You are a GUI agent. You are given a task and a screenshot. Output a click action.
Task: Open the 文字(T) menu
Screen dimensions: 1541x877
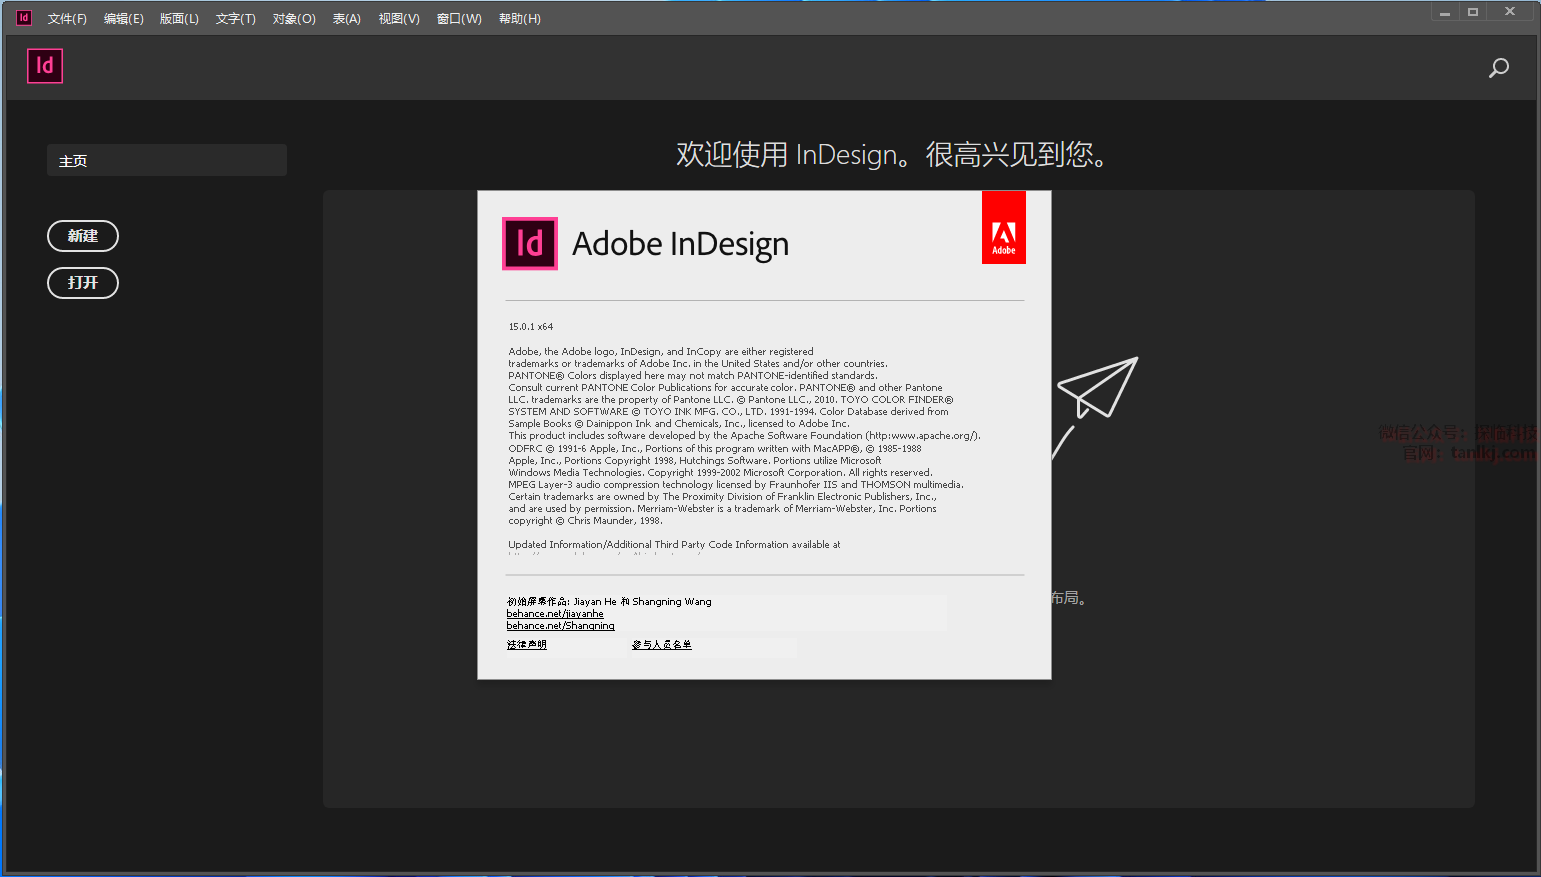[235, 19]
